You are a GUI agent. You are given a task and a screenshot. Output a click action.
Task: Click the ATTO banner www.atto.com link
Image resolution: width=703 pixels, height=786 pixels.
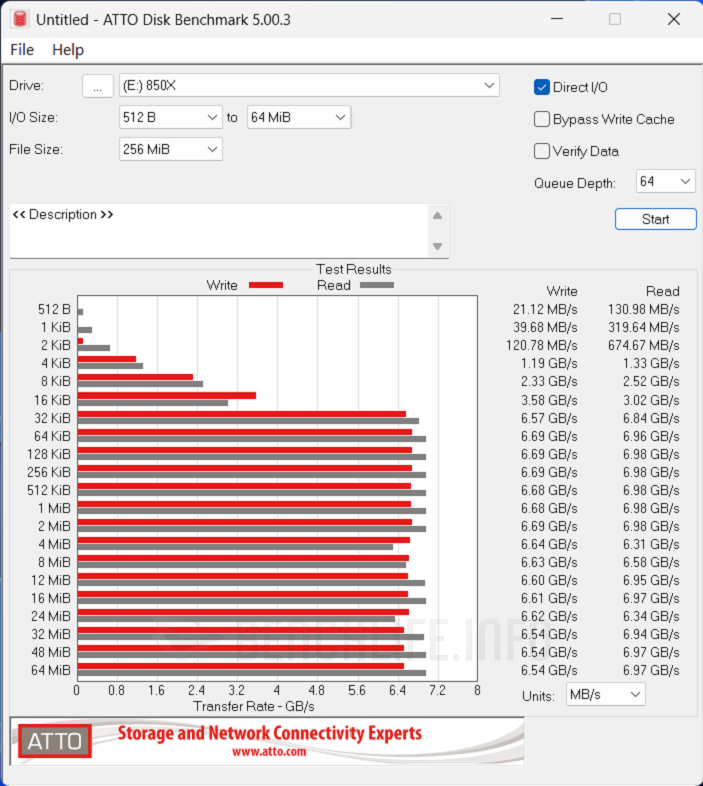click(x=269, y=752)
